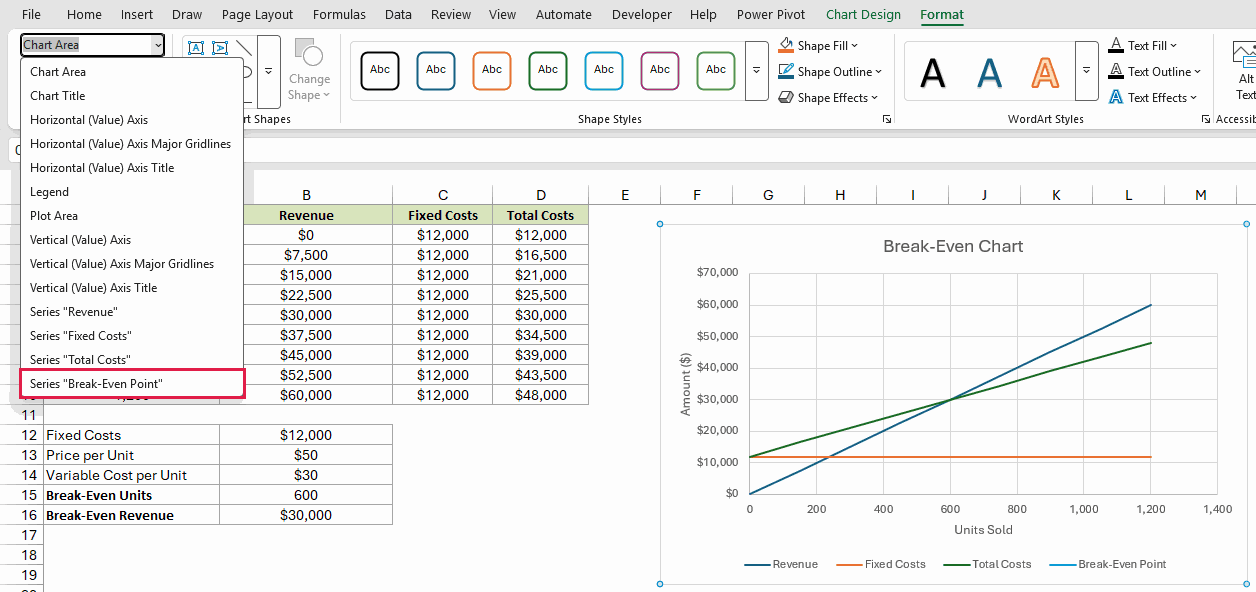The height and width of the screenshot is (592, 1256).
Task: Open the Page Layout ribbon tab
Action: tap(257, 14)
